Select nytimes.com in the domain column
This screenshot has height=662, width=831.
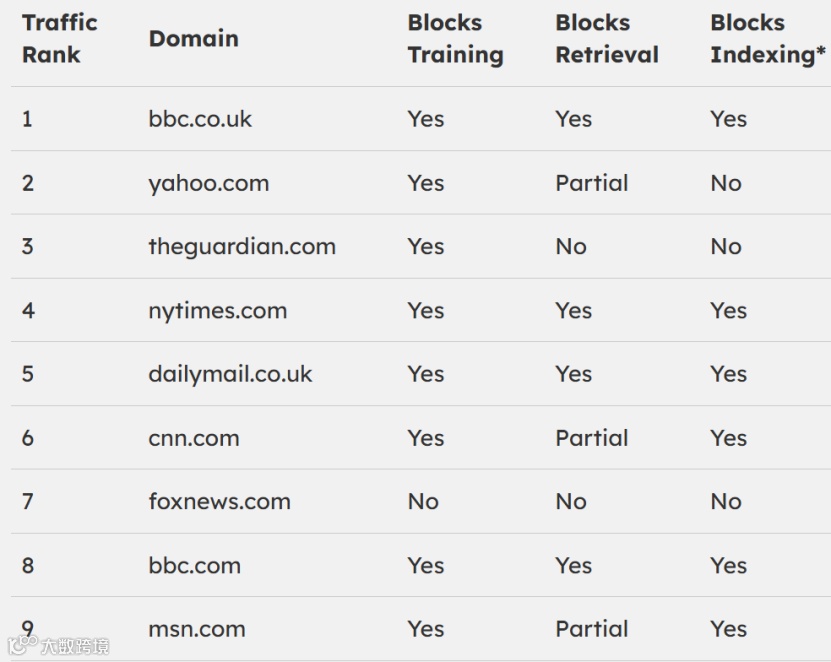pos(218,311)
